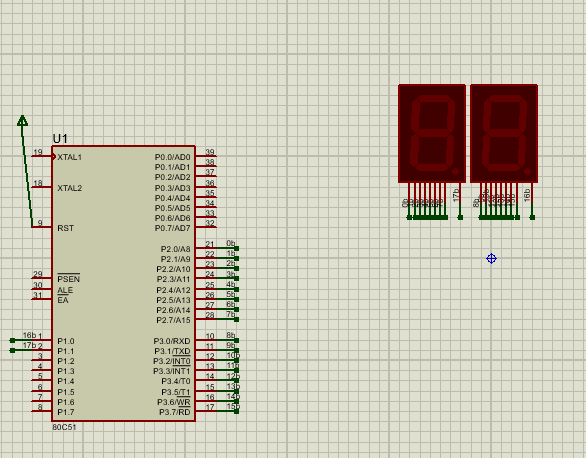Click pin number 19 beside XTAL1

tap(38, 152)
